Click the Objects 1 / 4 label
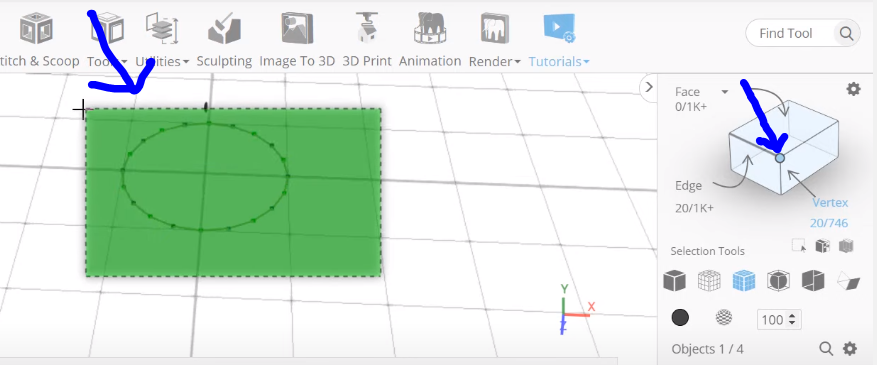The image size is (877, 365). pyautogui.click(x=708, y=349)
